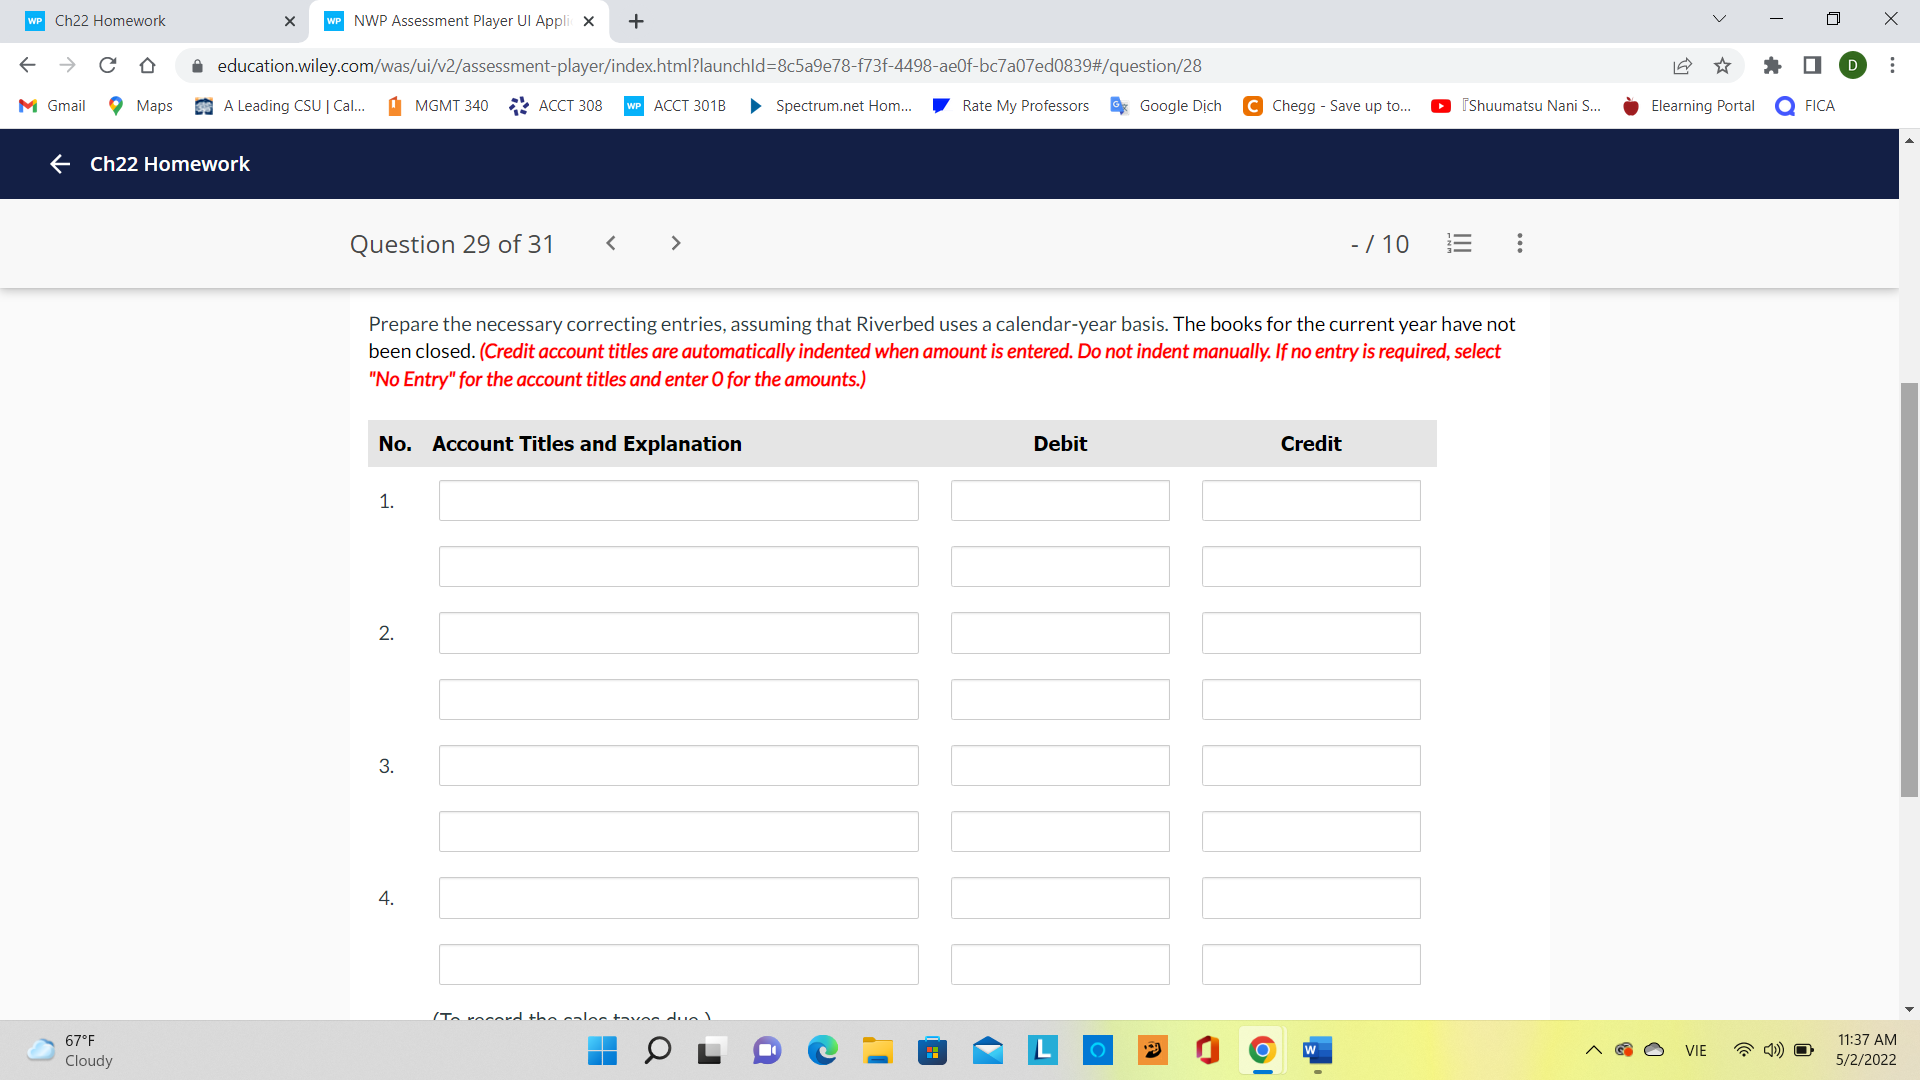Open the vertical dots menu in assessment player

1518,243
